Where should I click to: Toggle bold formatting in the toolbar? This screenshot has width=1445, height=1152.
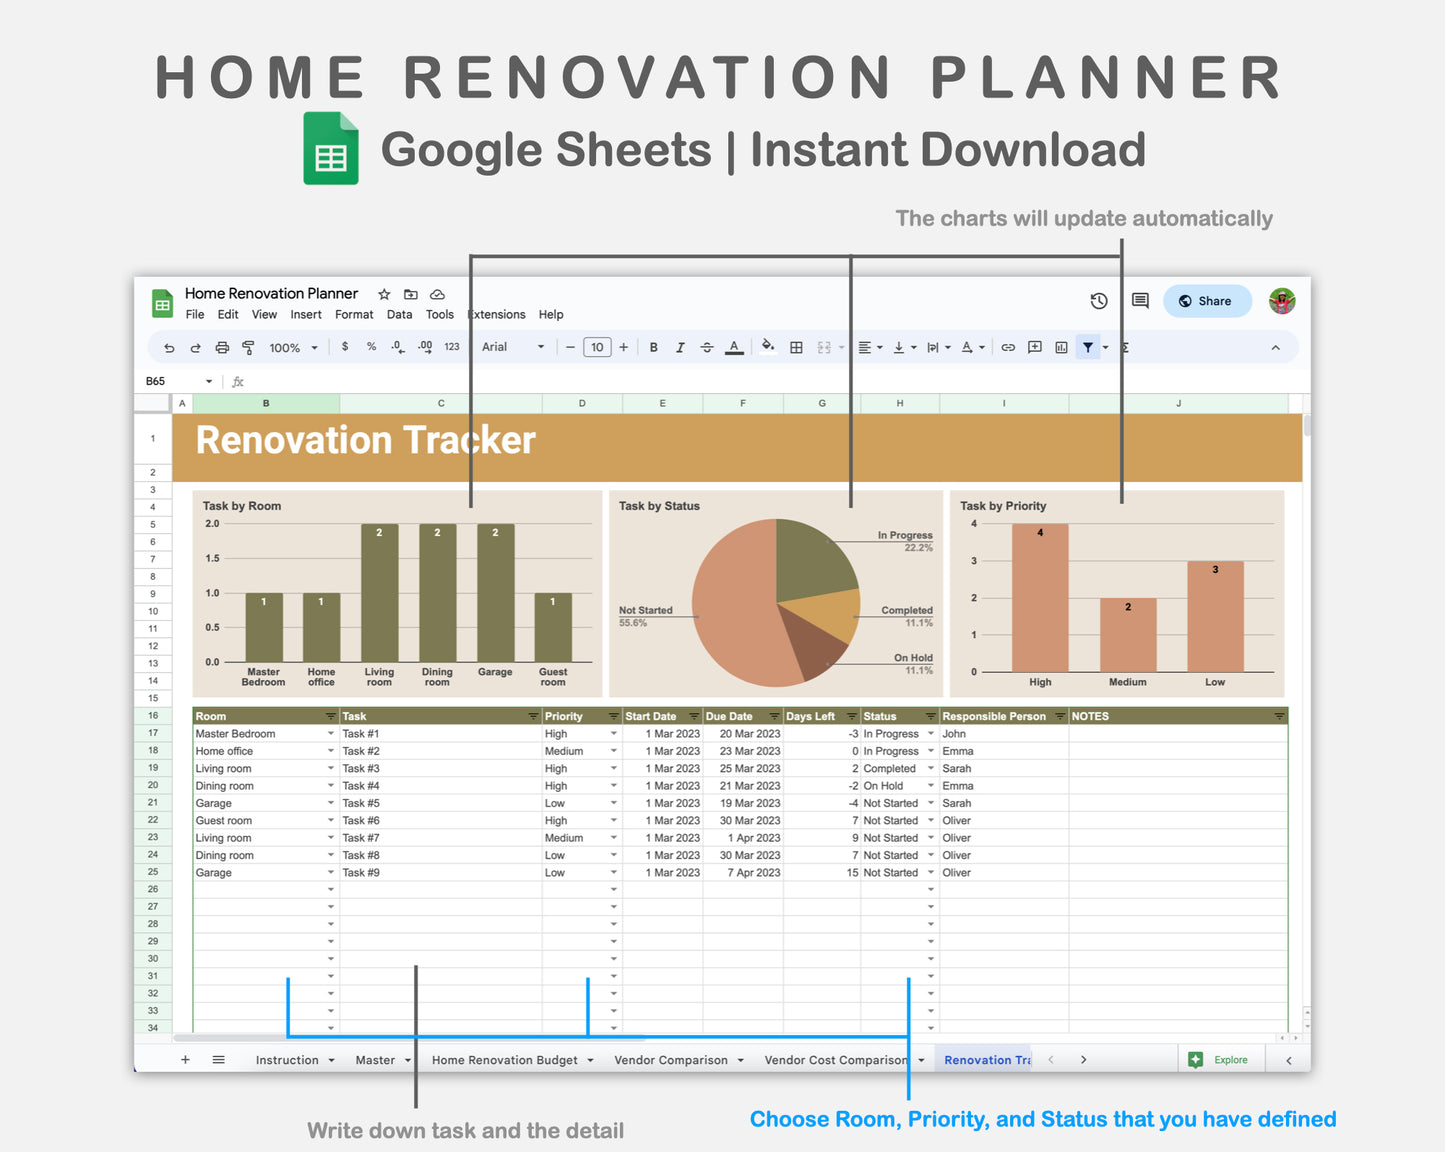(653, 347)
